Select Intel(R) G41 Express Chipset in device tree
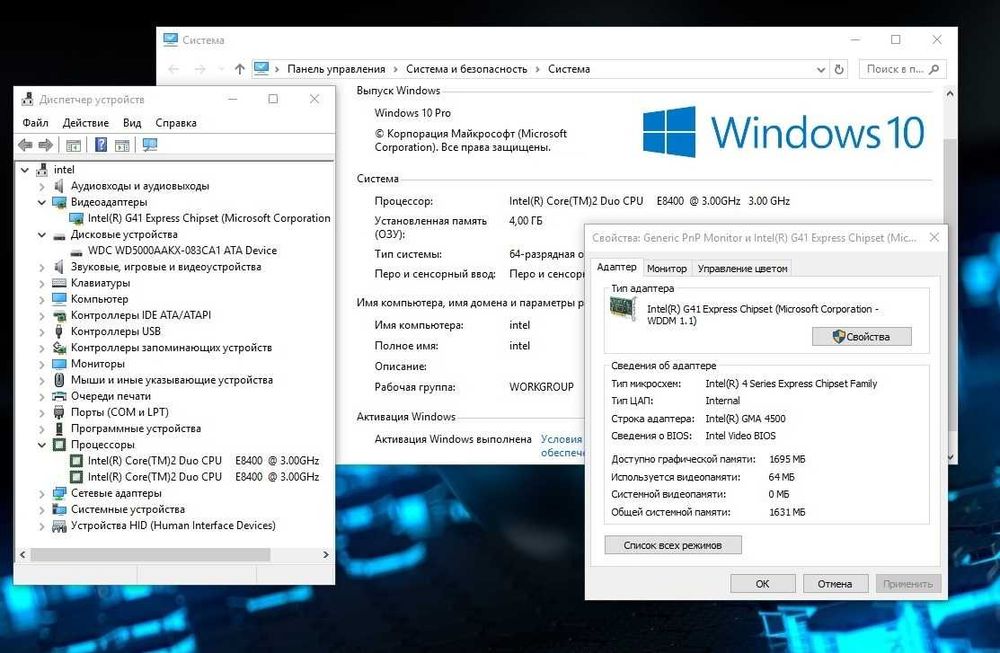Image resolution: width=1000 pixels, height=653 pixels. (x=209, y=218)
